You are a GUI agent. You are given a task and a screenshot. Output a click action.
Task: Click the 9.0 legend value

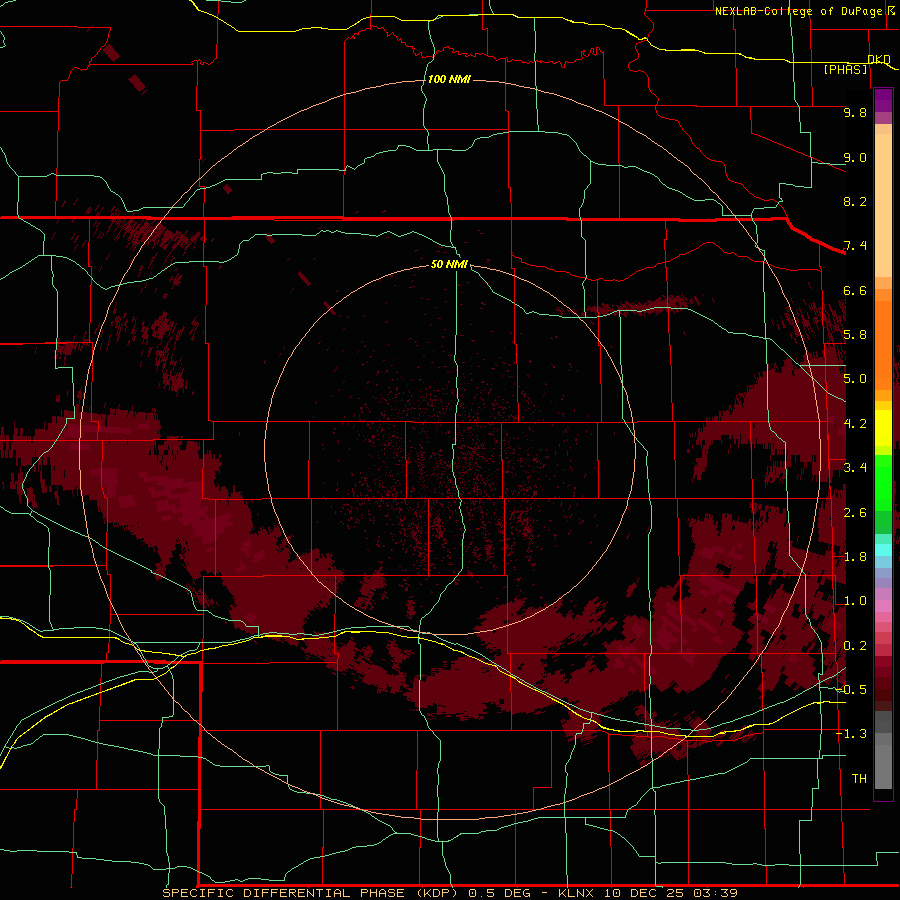click(x=855, y=157)
